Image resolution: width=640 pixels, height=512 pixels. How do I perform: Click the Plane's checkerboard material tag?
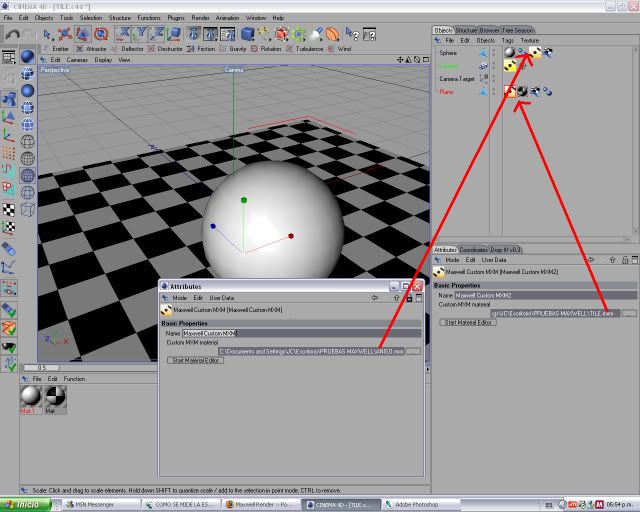point(522,91)
